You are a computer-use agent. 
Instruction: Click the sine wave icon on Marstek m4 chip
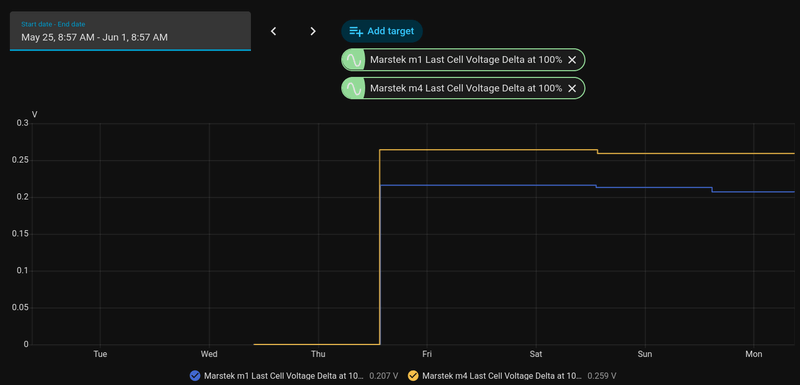[x=354, y=88]
